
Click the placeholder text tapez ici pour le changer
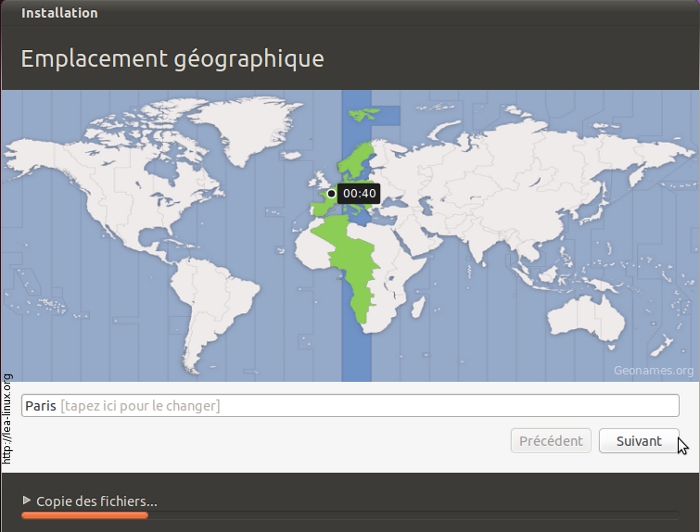[140, 405]
